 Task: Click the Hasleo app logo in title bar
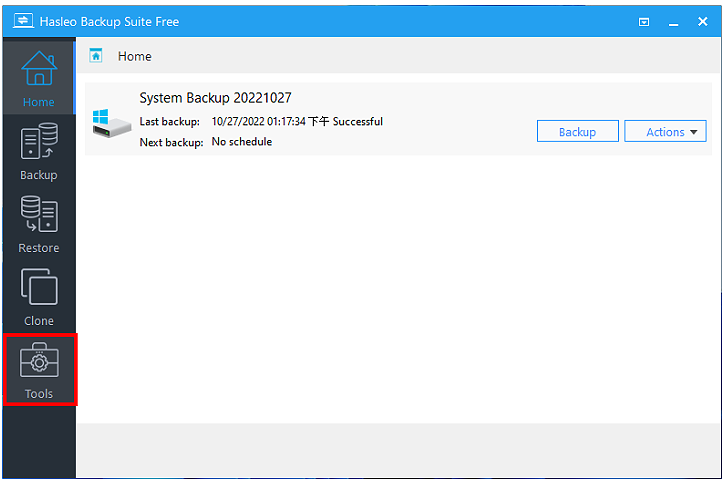click(23, 21)
